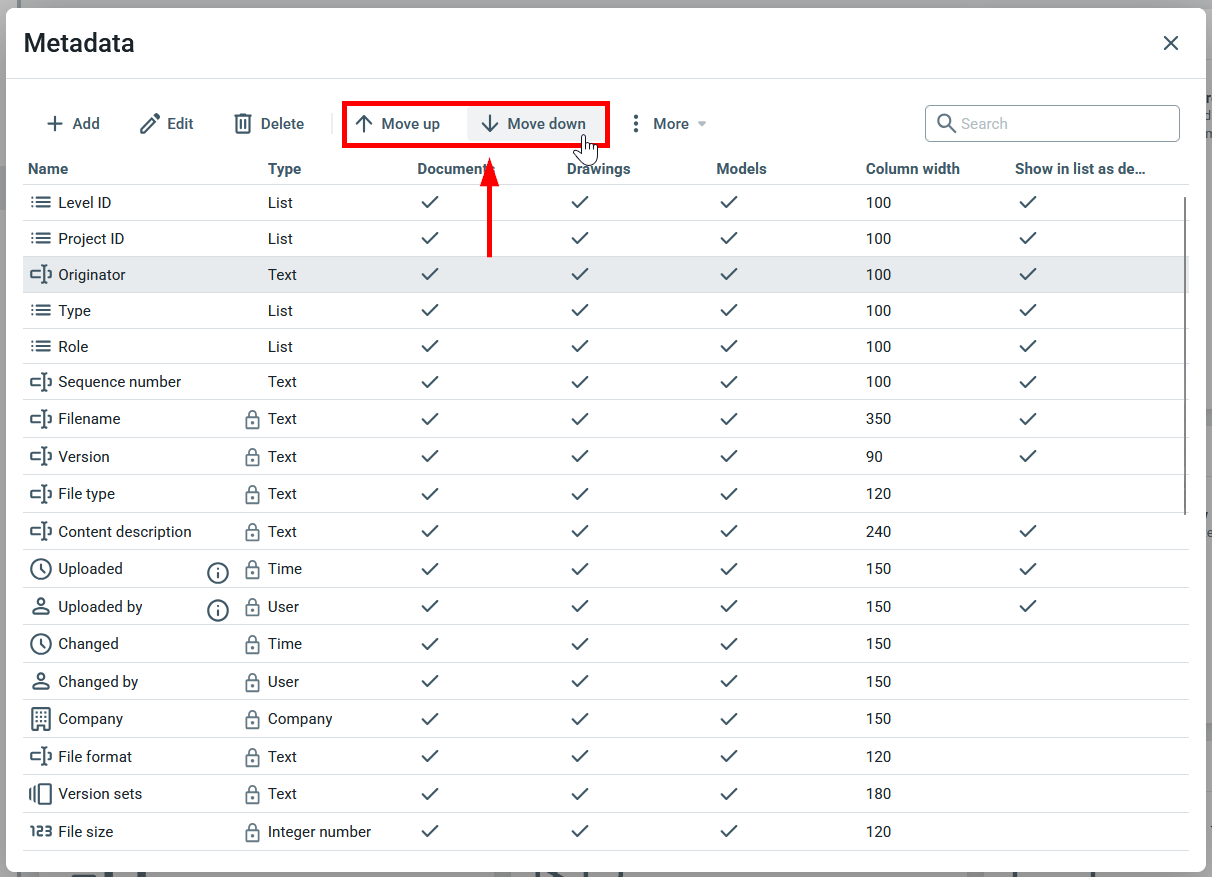Toggle Documents checkmark for Level ID
This screenshot has height=877, width=1212.
point(430,202)
